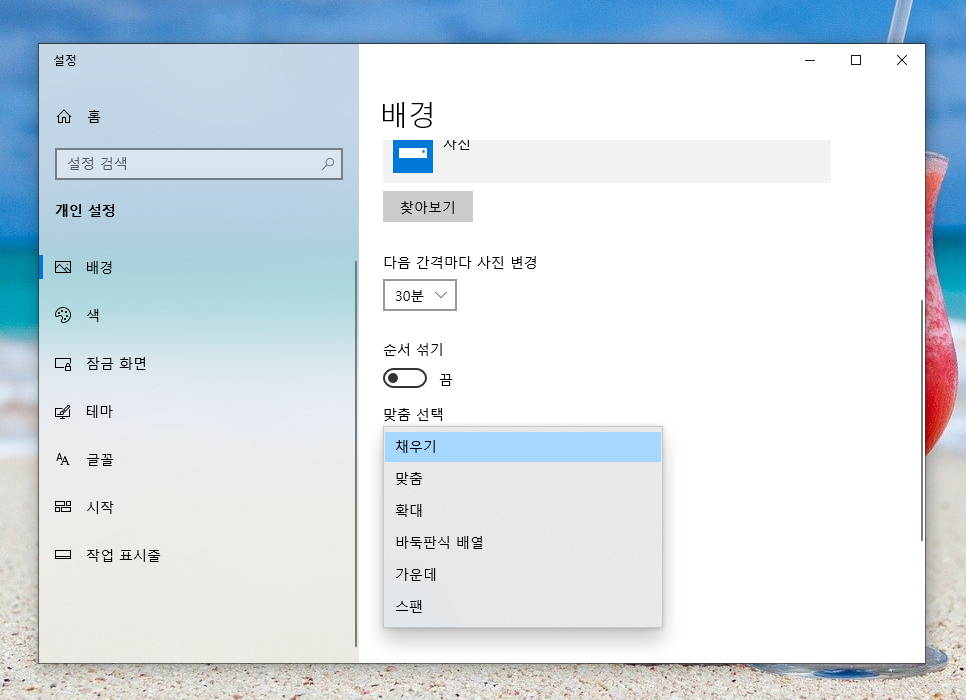Viewport: 966px width, 700px height.
Task: Click the 작업 표시줄 taskbar icon
Action: [x=63, y=555]
